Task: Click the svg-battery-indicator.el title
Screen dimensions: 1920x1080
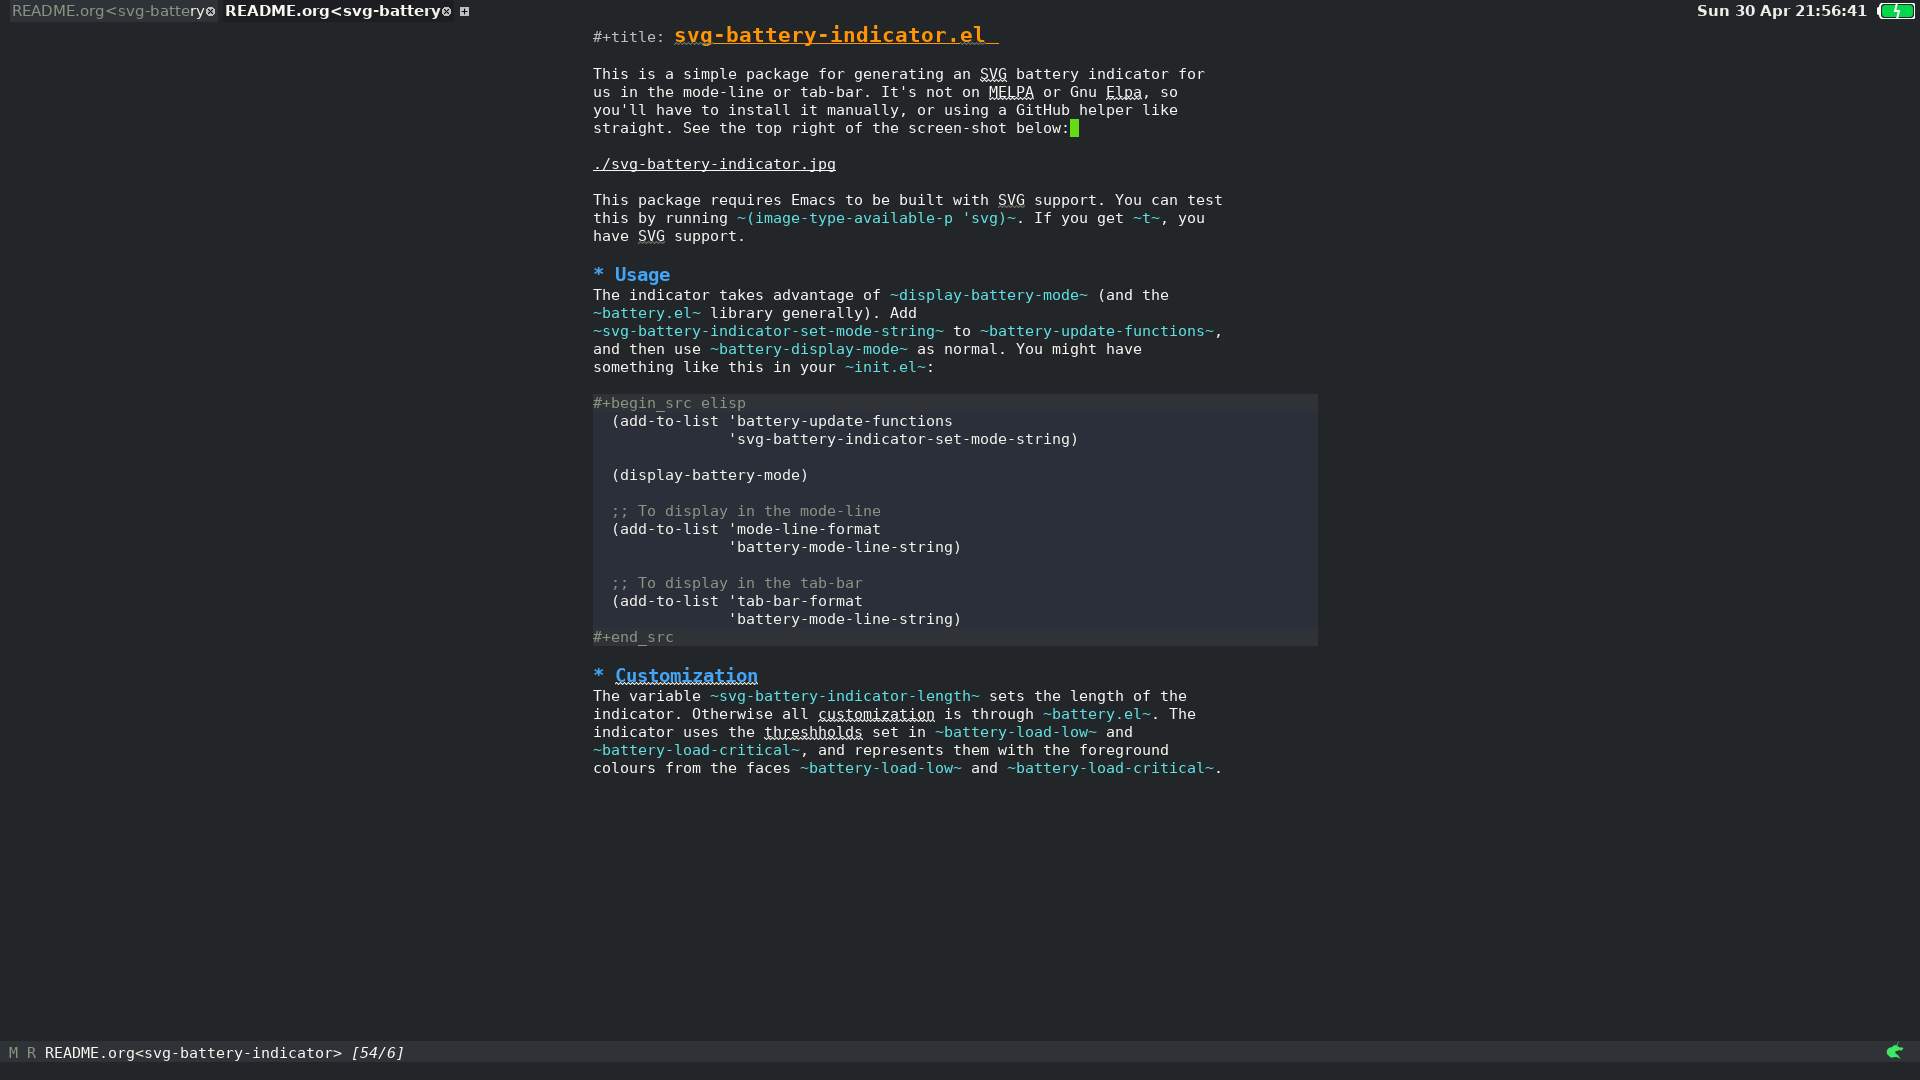Action: (x=829, y=35)
